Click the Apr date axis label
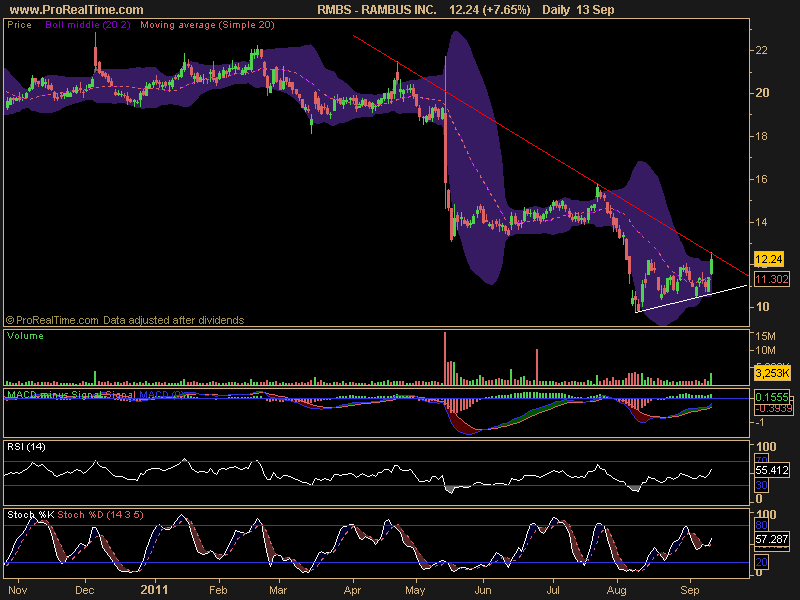This screenshot has width=800, height=600. [352, 590]
